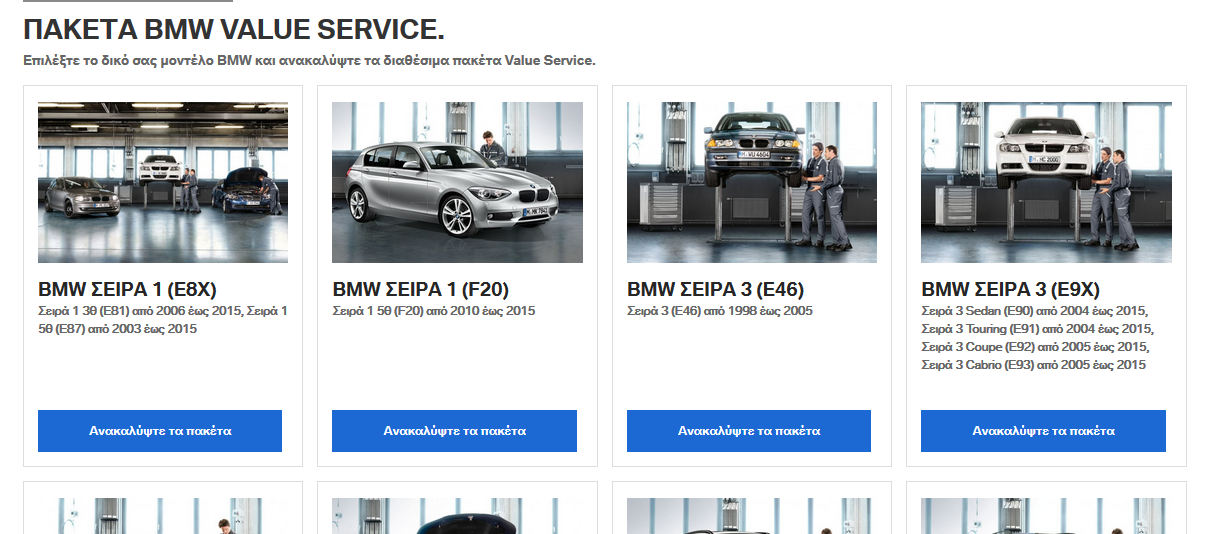
Task: Click 'Σειρά 1 5θ (F20) από 2010 έως 2015' text
Action: tap(434, 311)
